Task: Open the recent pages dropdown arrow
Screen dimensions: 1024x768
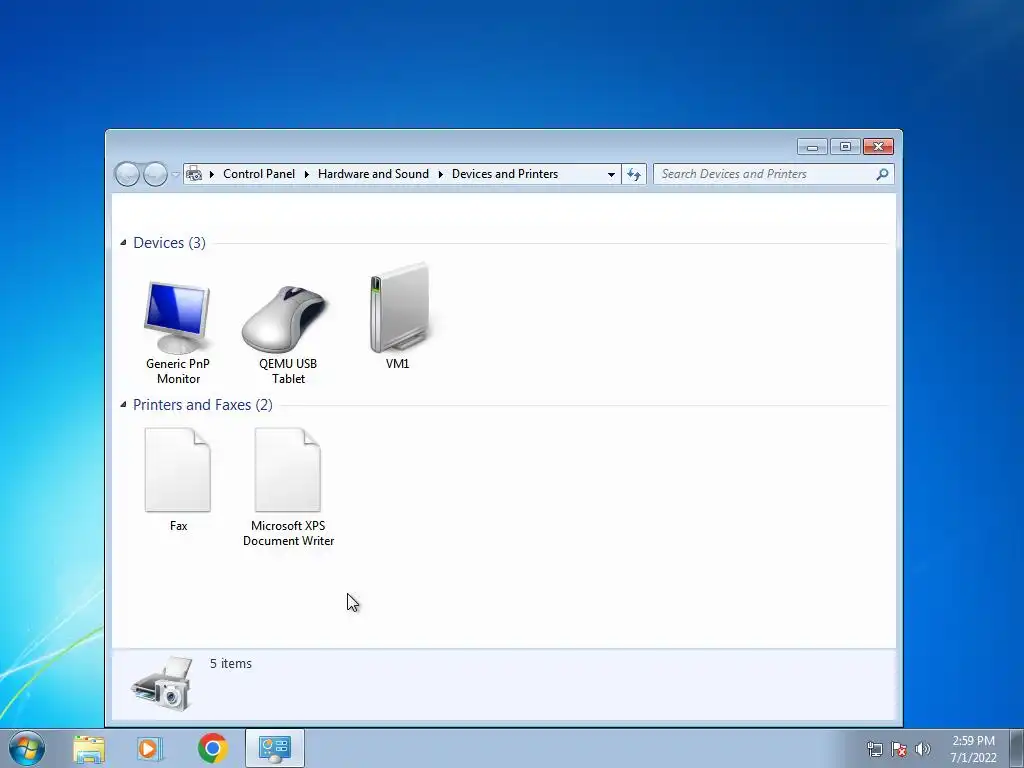Action: (x=175, y=174)
